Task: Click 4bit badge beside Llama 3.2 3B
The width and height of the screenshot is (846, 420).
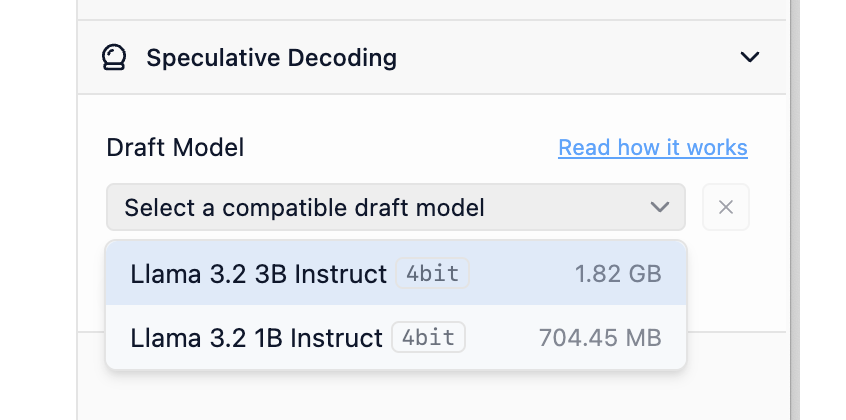Action: [432, 273]
